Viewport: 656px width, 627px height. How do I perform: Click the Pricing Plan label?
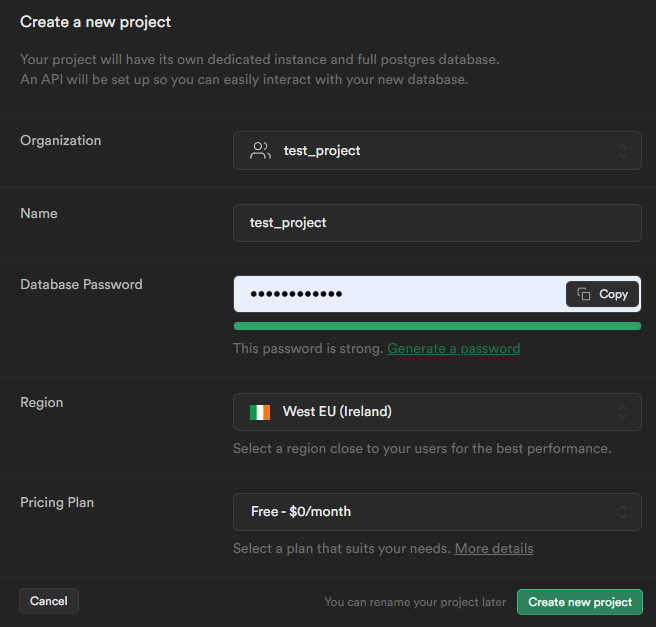coord(57,502)
